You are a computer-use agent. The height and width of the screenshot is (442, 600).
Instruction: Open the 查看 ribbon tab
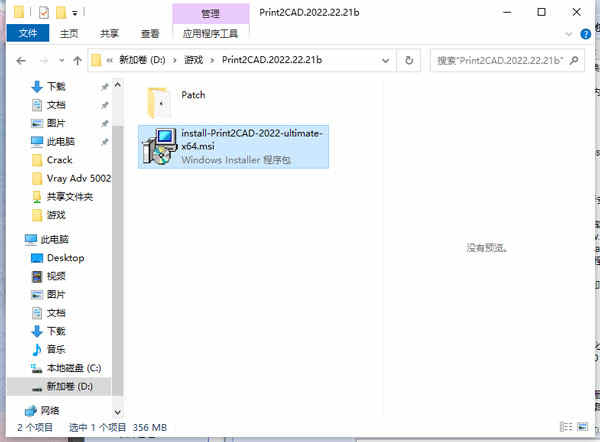(150, 34)
